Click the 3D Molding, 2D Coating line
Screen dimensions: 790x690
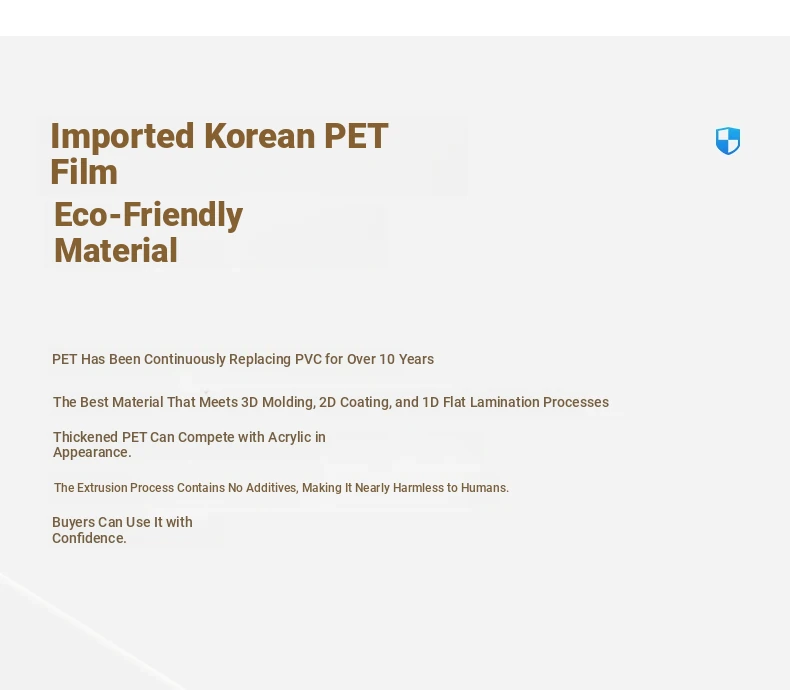coord(331,402)
